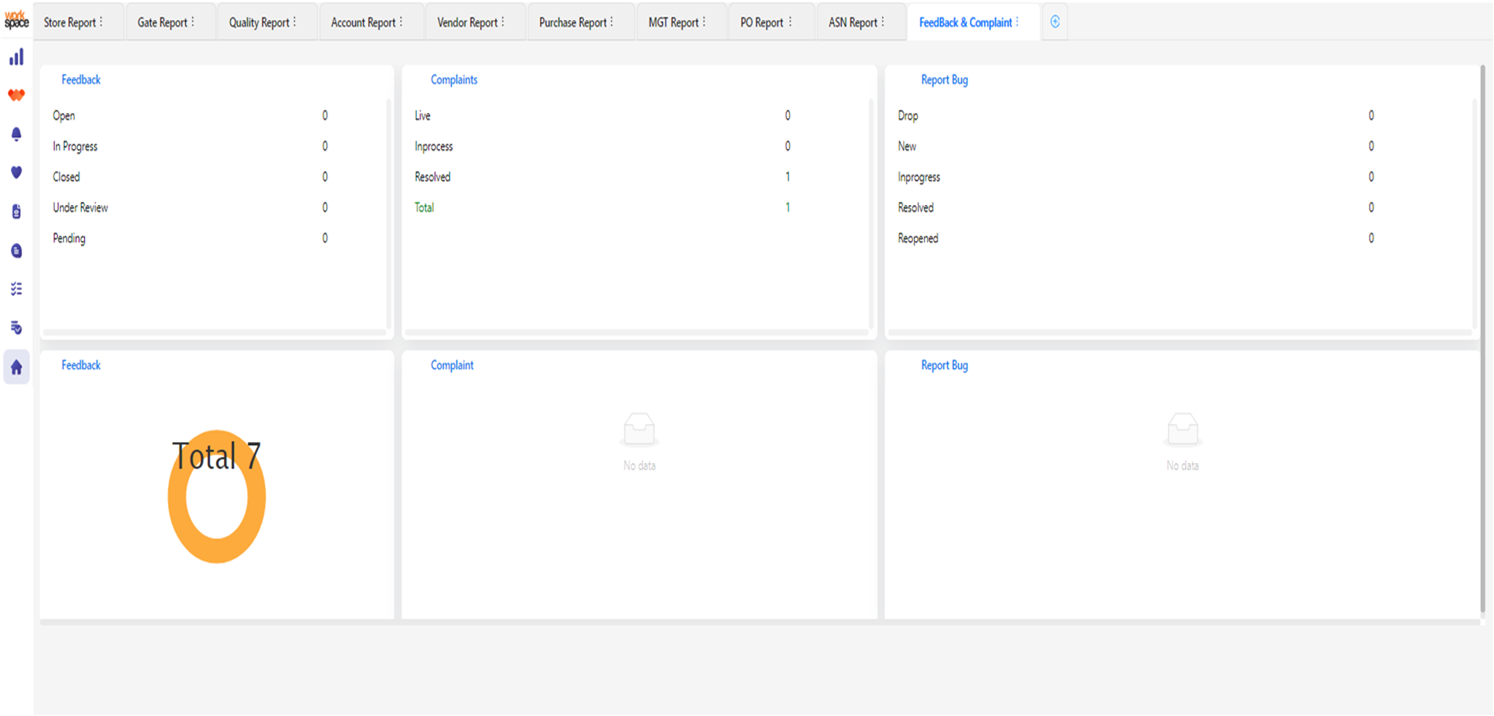Click the Complaints list's vertical scrollbar
Screen dimensions: 1494x716
(x=871, y=213)
